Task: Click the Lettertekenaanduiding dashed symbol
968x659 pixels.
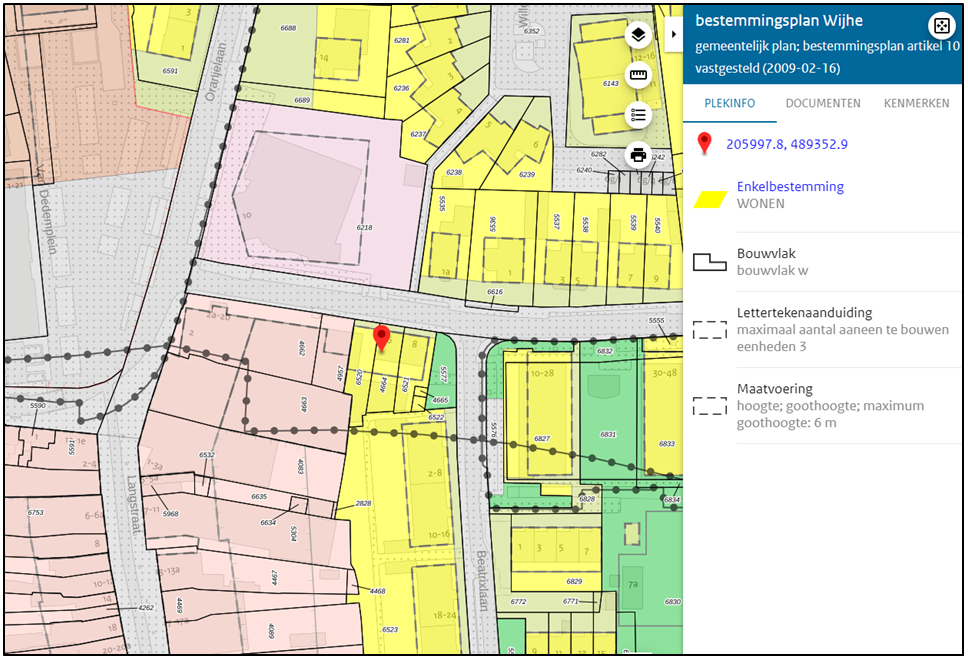Action: [x=709, y=330]
